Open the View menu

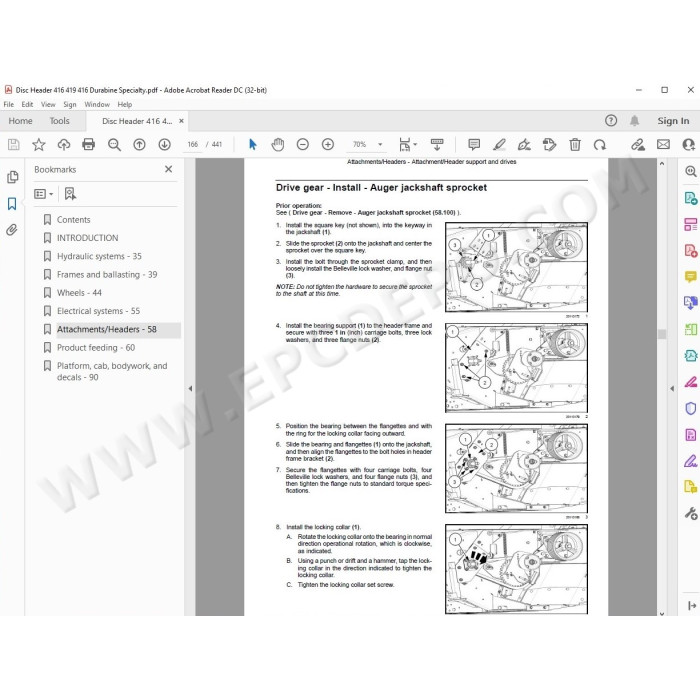48,104
